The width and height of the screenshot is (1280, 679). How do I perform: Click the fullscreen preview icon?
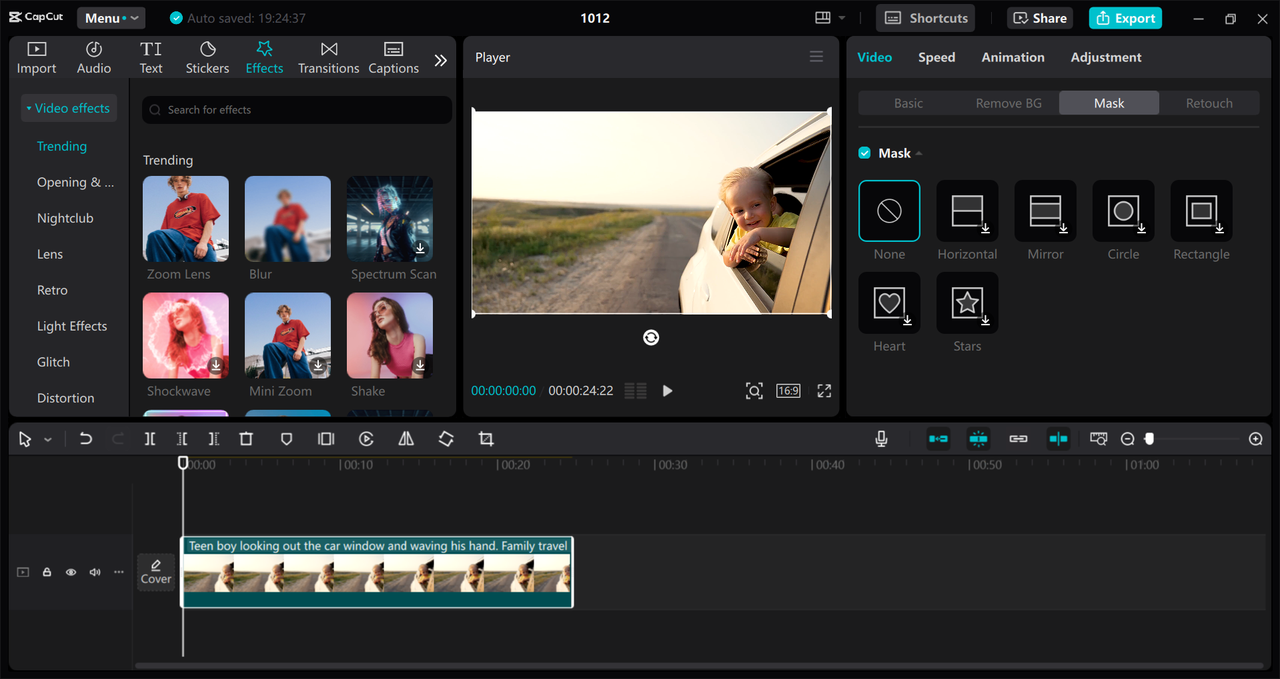[824, 391]
